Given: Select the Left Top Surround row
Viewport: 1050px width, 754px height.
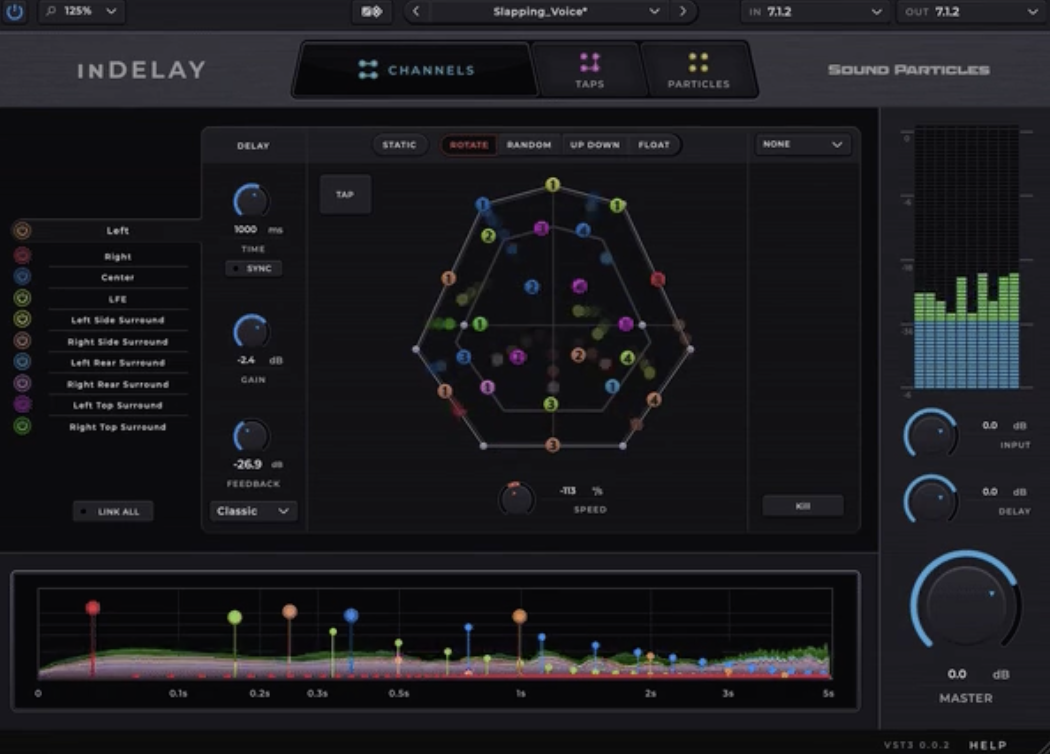Looking at the screenshot, I should point(118,405).
